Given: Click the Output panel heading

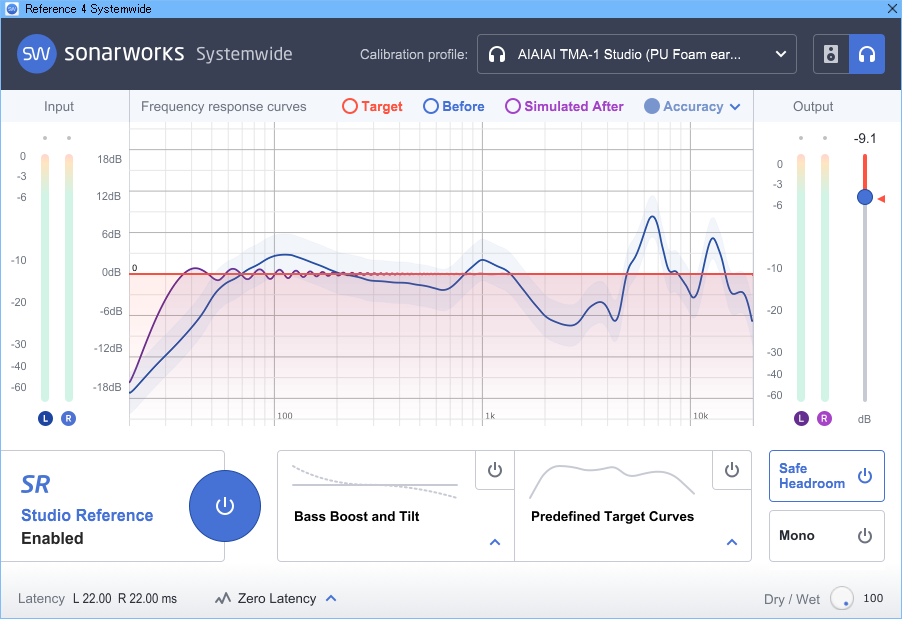Looking at the screenshot, I should pos(813,106).
